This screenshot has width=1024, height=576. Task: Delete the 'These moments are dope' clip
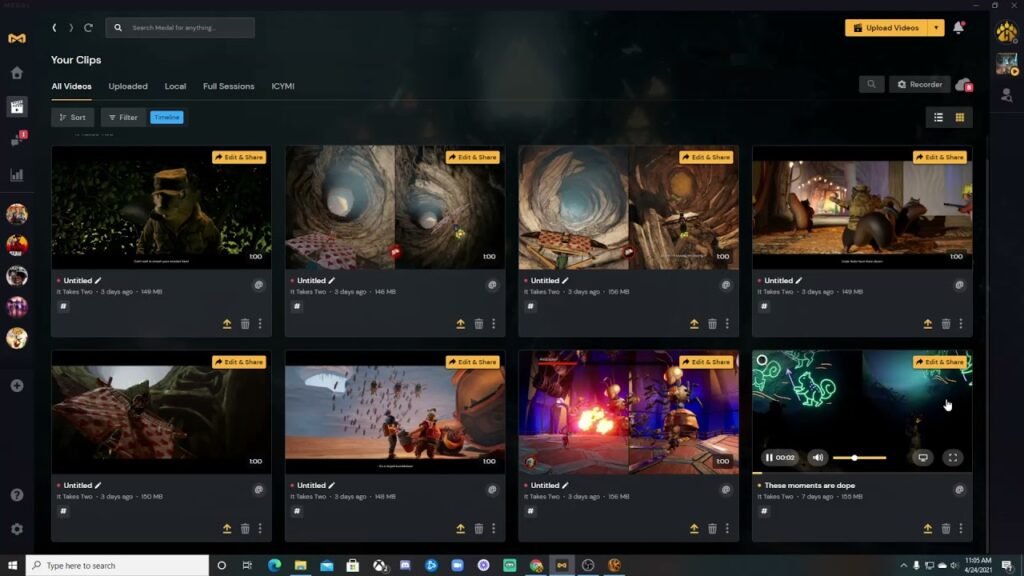946,528
